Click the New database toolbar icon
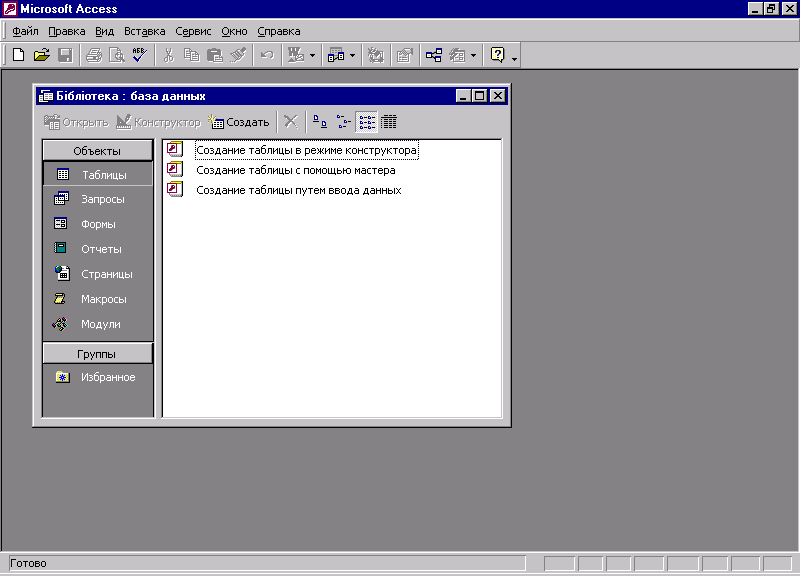Screen dimensions: 800x576 18,55
